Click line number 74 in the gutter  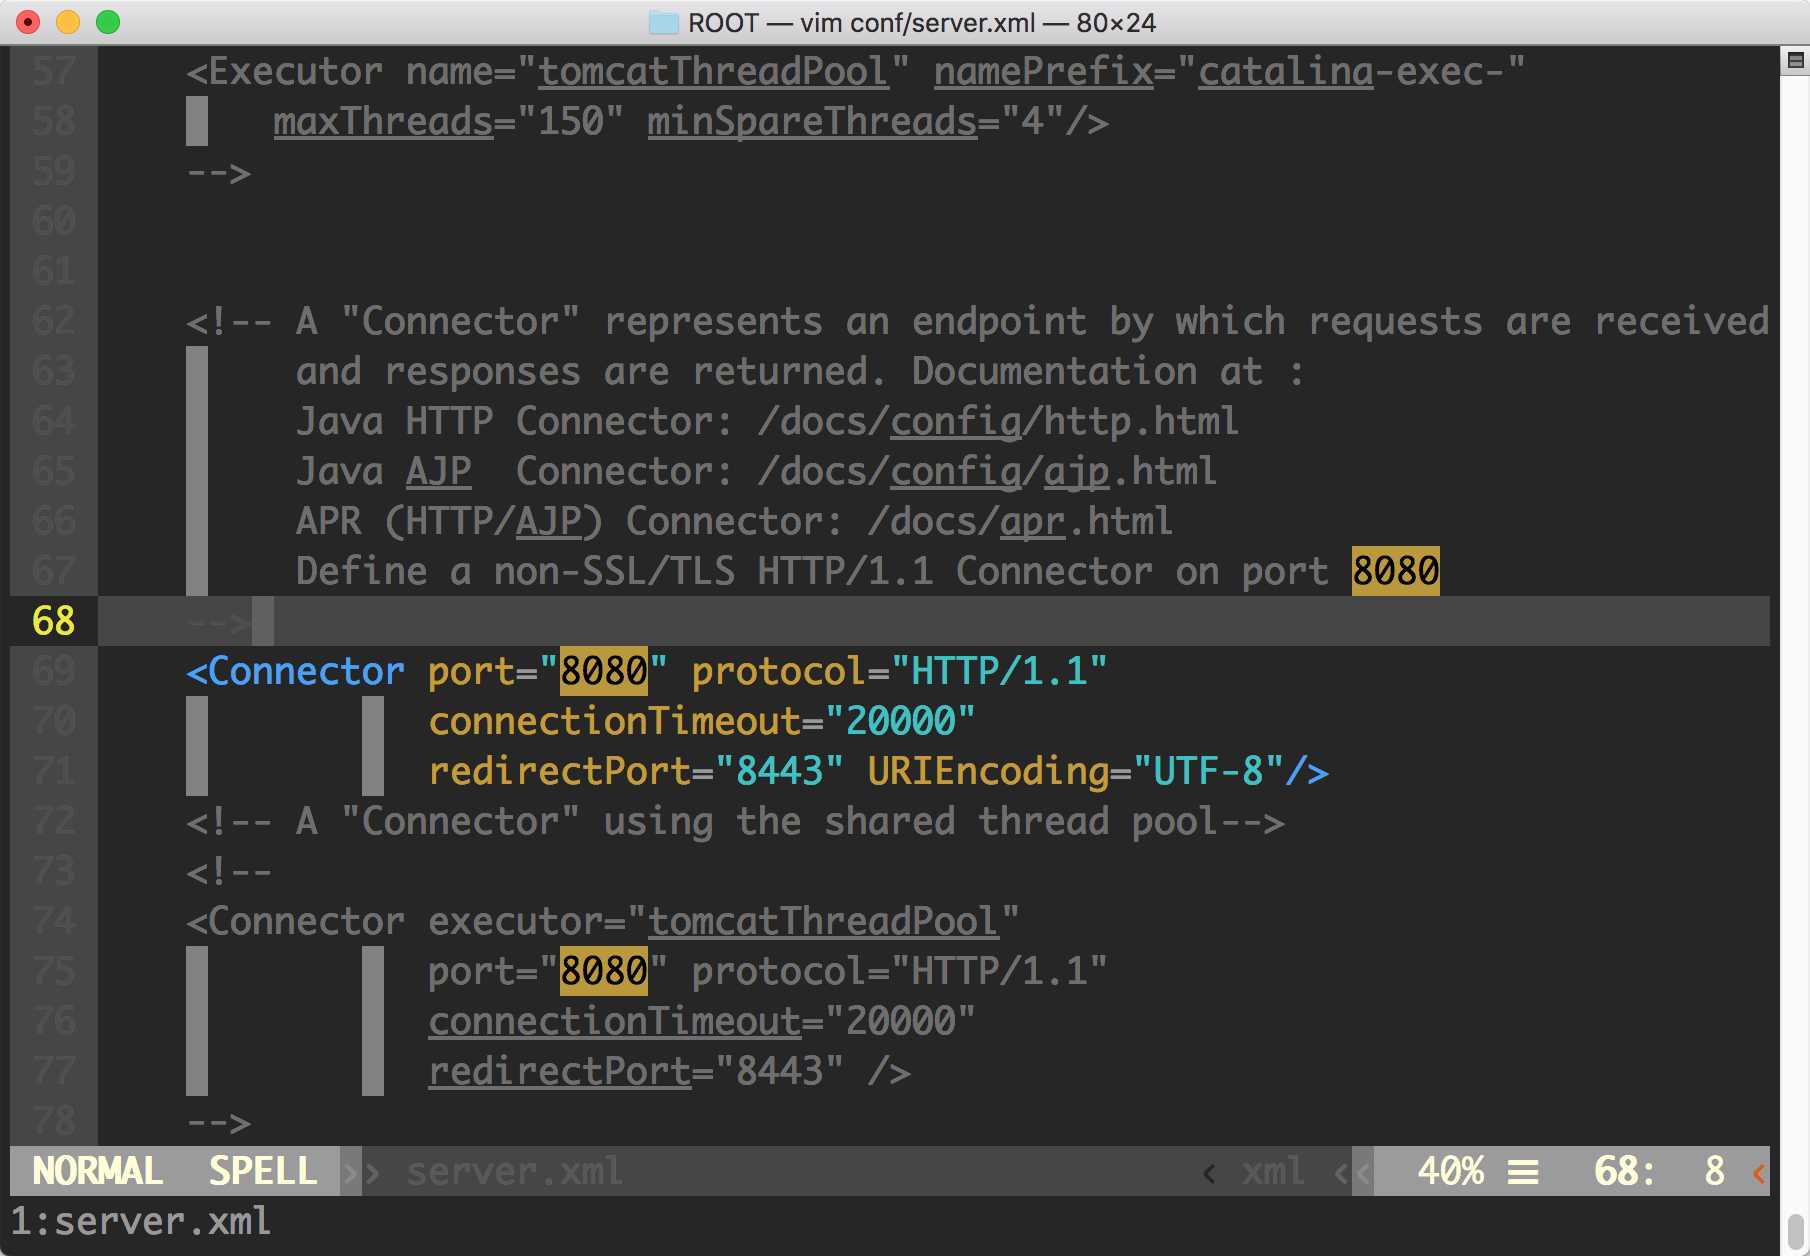[54, 921]
